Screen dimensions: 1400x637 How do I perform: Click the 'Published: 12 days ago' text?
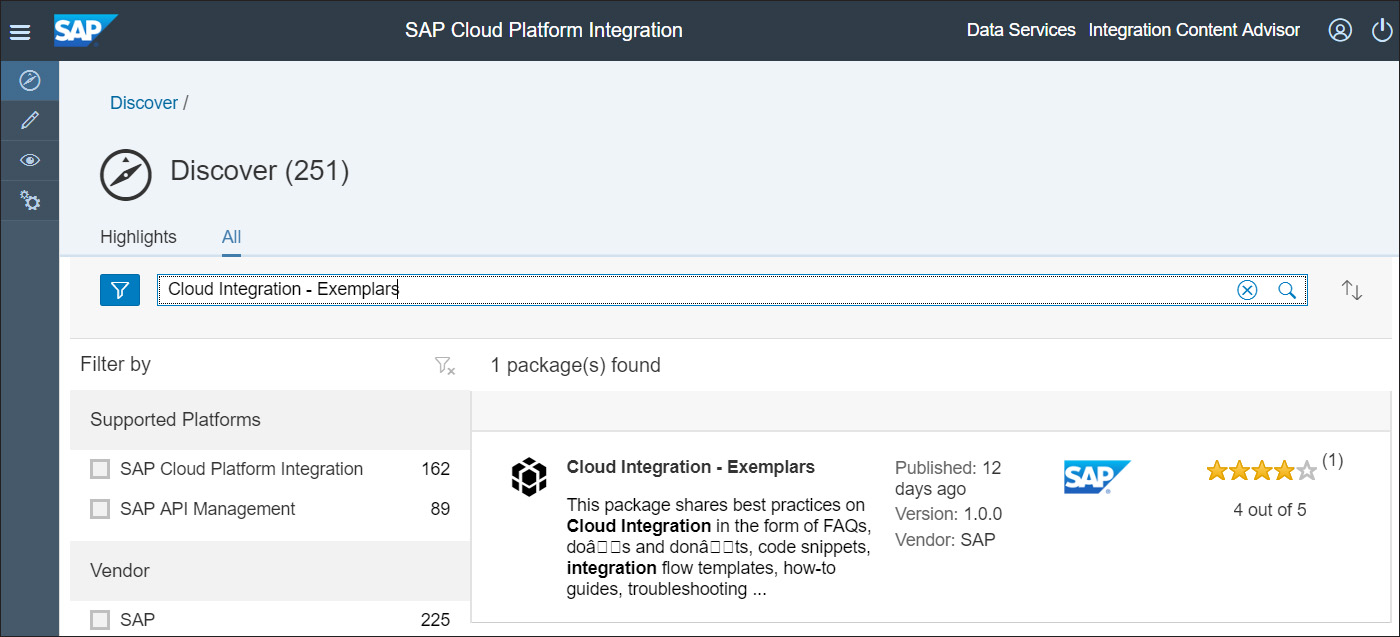(x=948, y=478)
